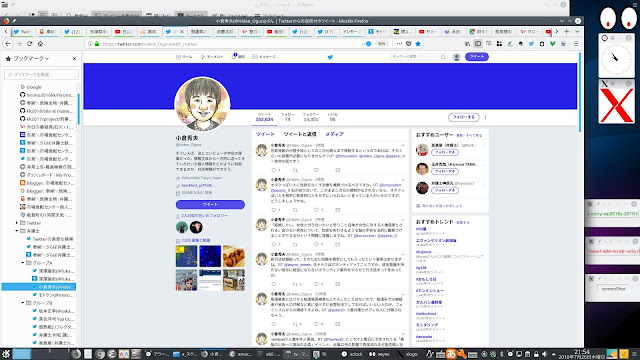
Task: Open the fried food media thumbnail
Action: click(x=234, y=256)
